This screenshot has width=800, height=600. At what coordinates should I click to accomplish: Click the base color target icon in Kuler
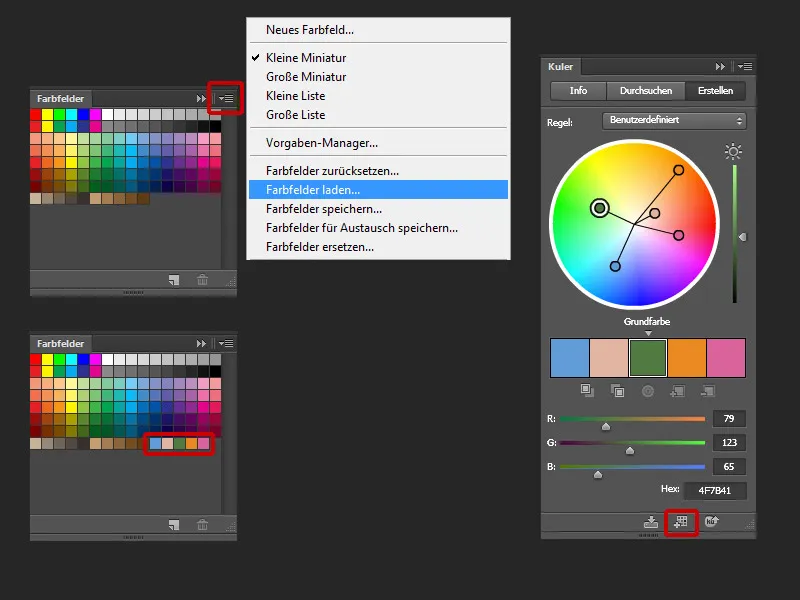tap(647, 391)
